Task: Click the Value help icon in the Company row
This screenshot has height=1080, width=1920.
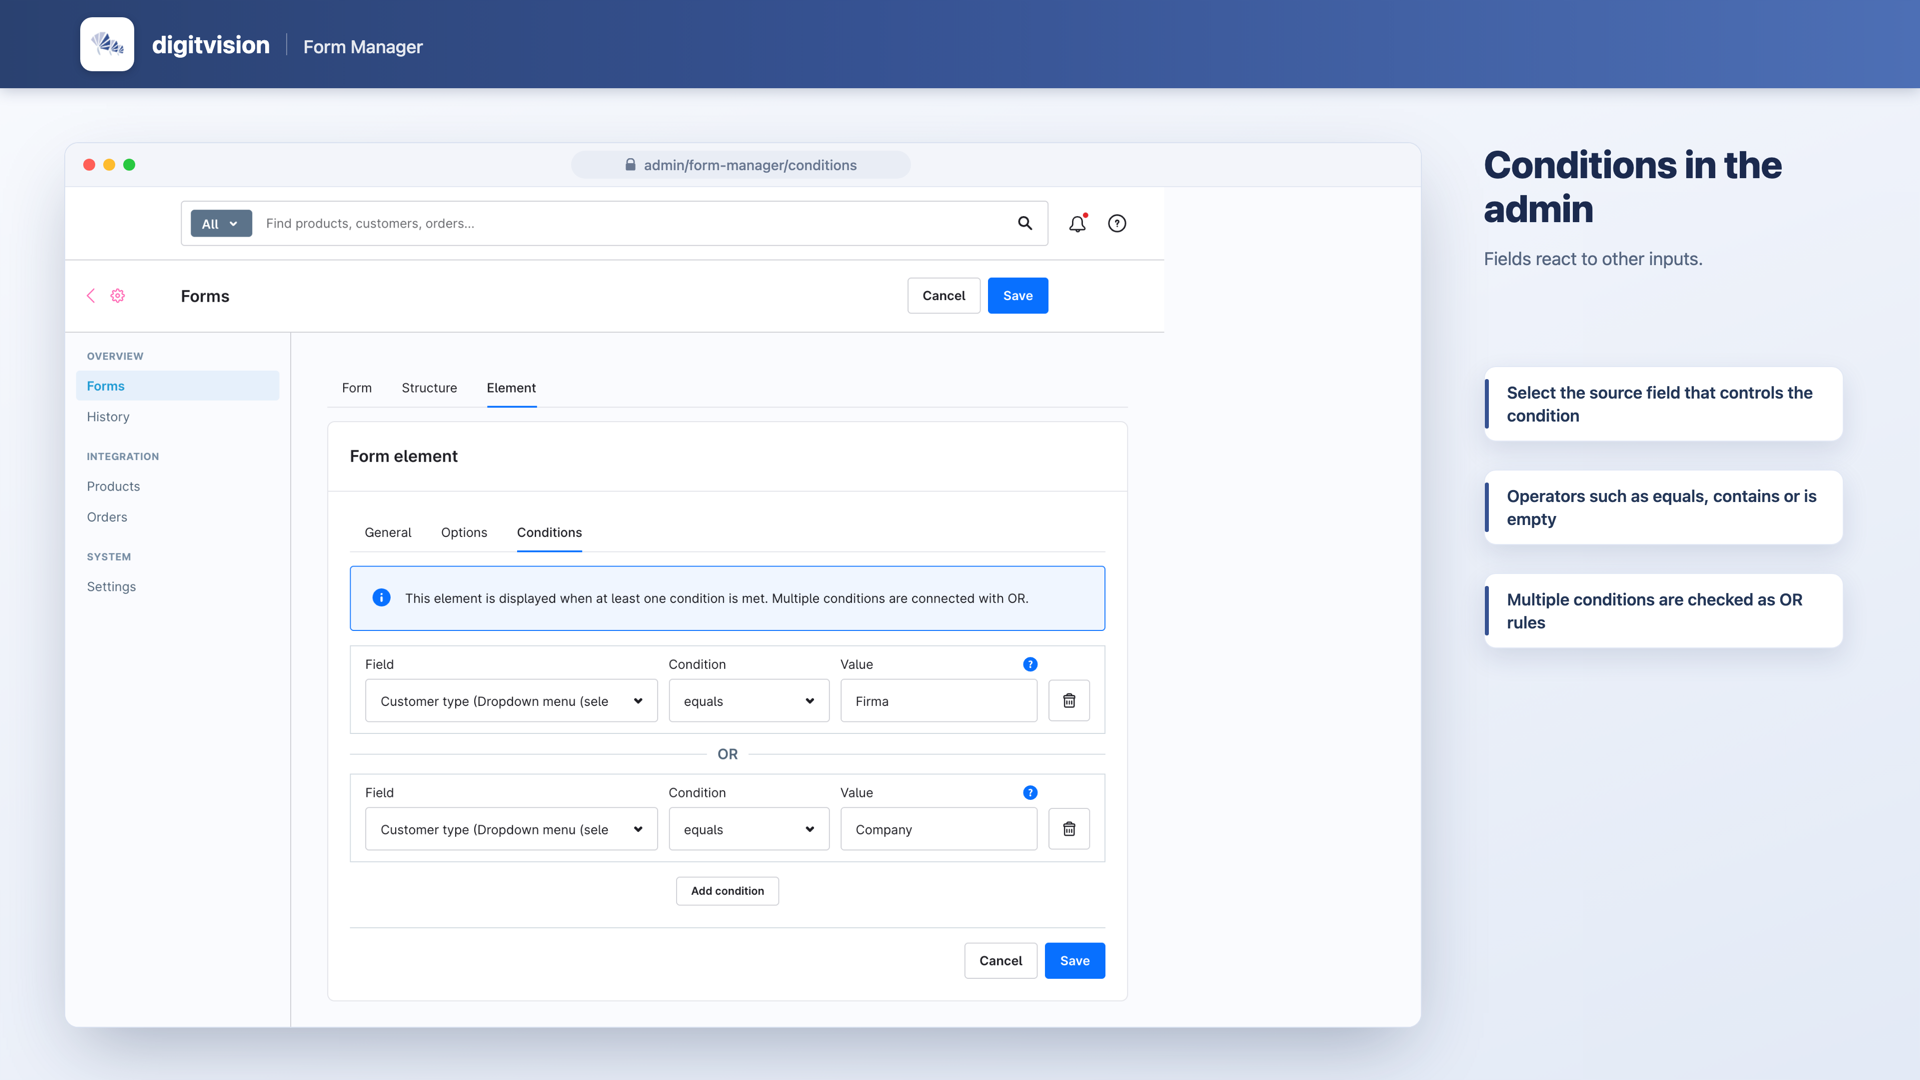Action: click(x=1030, y=792)
